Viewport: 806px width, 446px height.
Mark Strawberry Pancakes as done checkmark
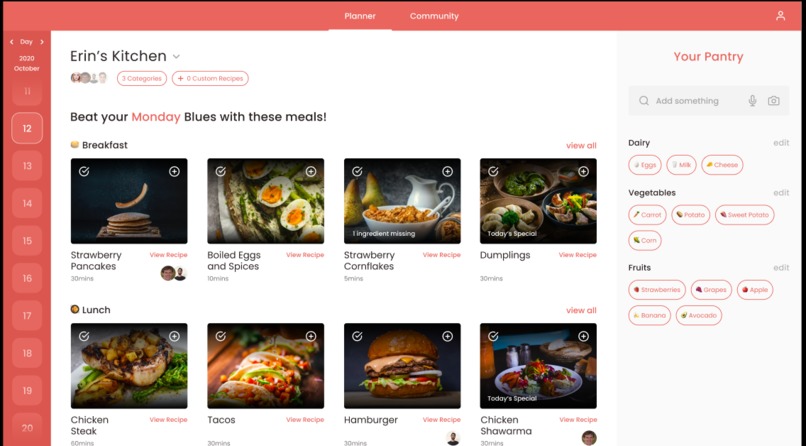(84, 172)
